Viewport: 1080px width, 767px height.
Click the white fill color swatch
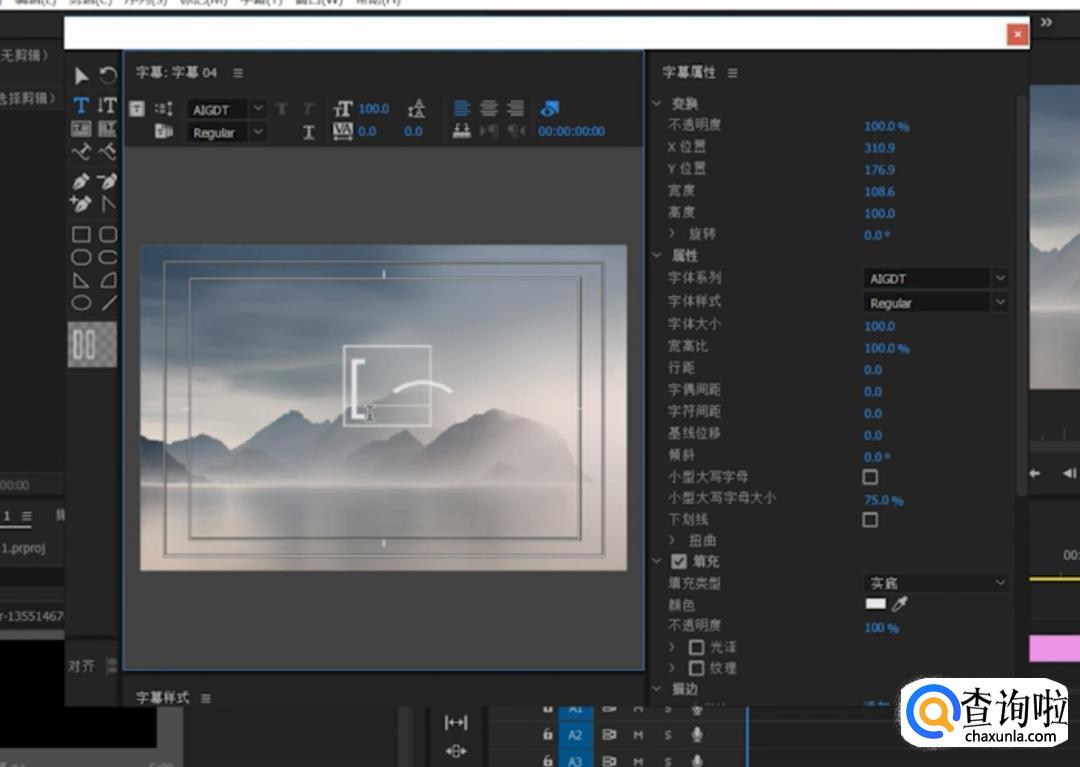click(876, 604)
